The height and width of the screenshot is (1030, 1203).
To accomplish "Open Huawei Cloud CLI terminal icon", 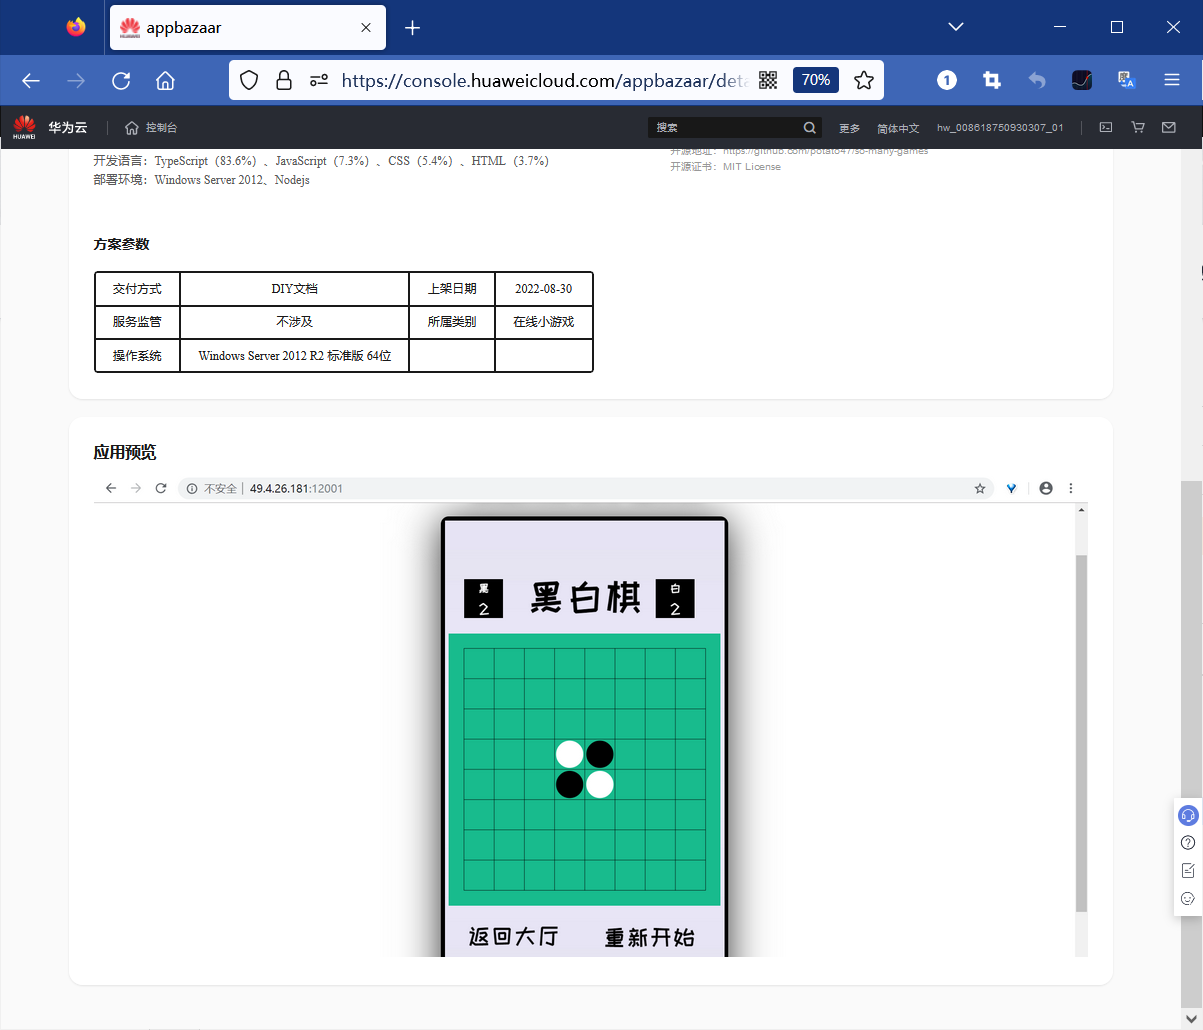I will pyautogui.click(x=1105, y=127).
